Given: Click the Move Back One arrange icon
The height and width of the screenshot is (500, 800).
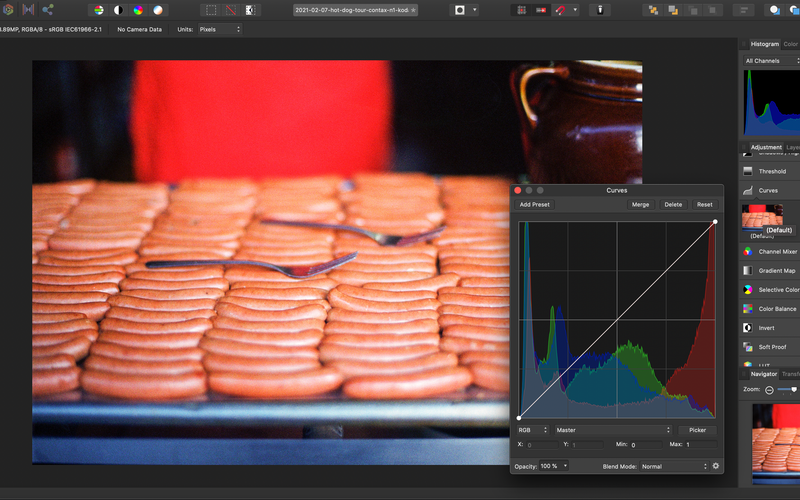Looking at the screenshot, I should point(673,10).
